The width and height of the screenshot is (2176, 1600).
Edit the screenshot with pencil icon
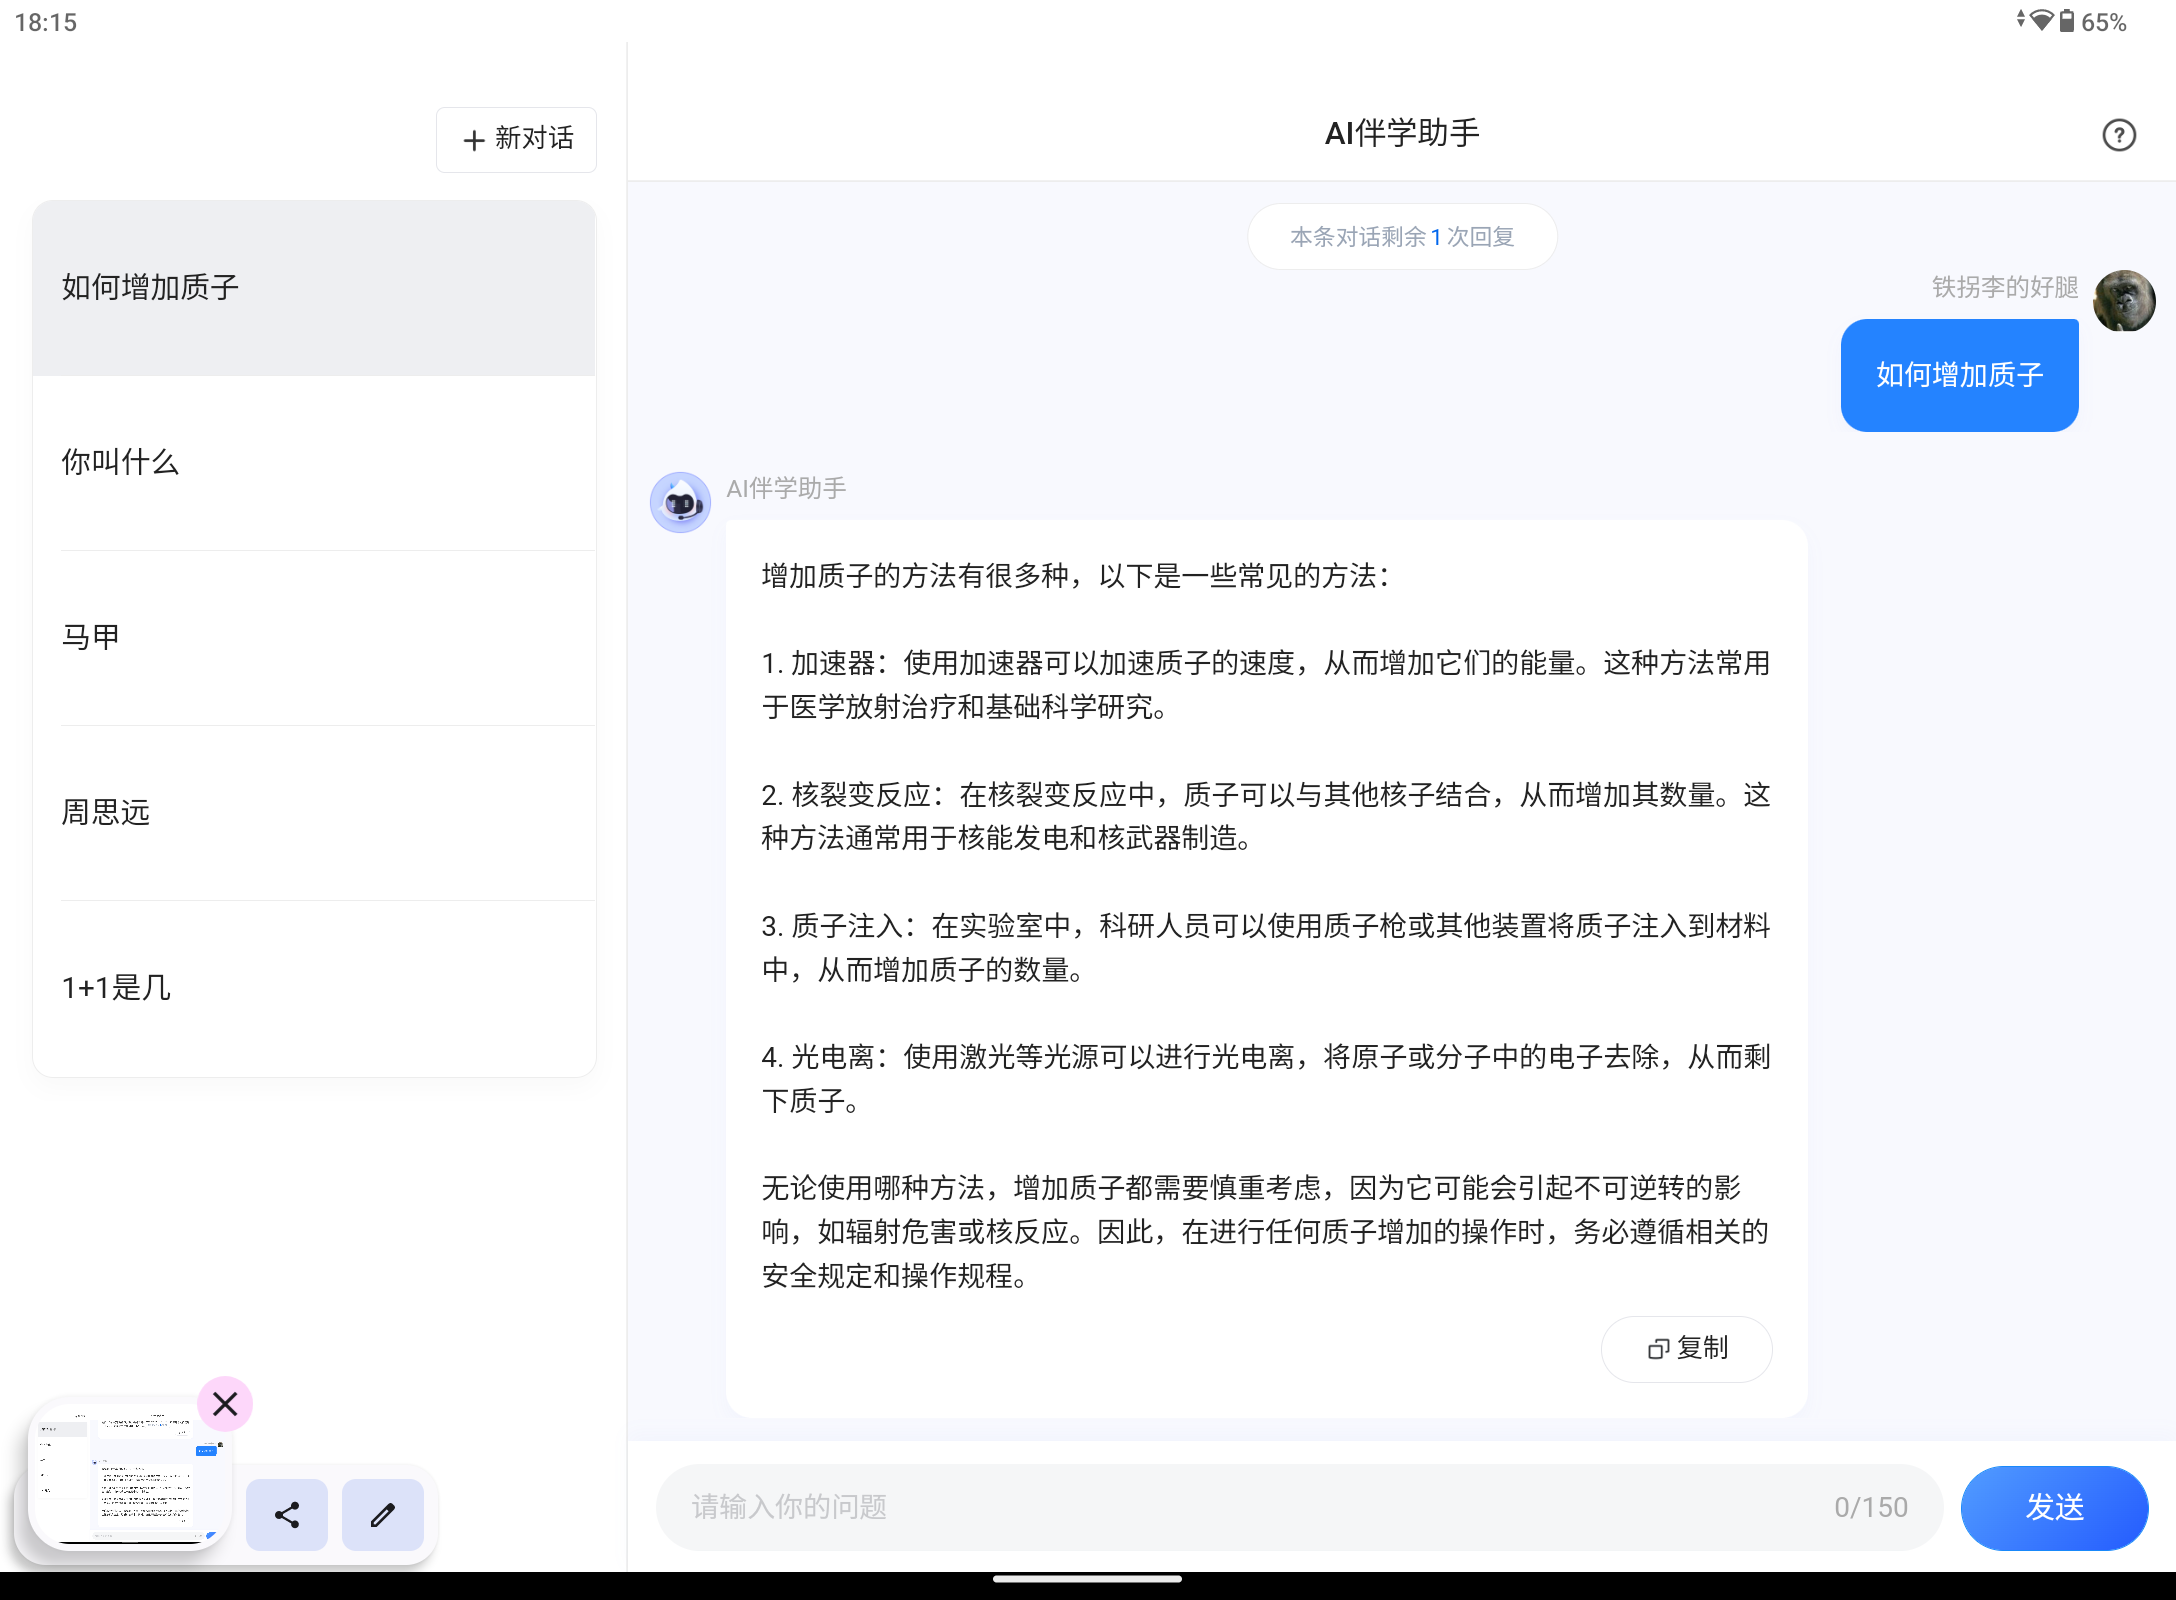(x=382, y=1515)
